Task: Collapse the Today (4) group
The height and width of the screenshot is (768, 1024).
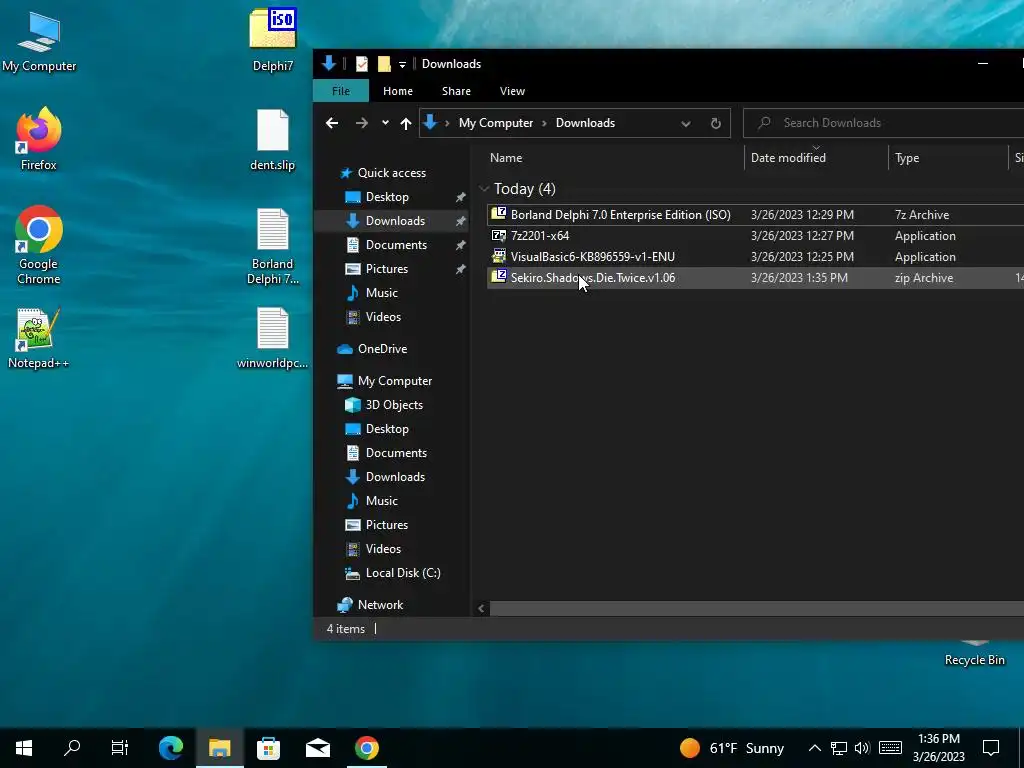Action: [x=484, y=189]
